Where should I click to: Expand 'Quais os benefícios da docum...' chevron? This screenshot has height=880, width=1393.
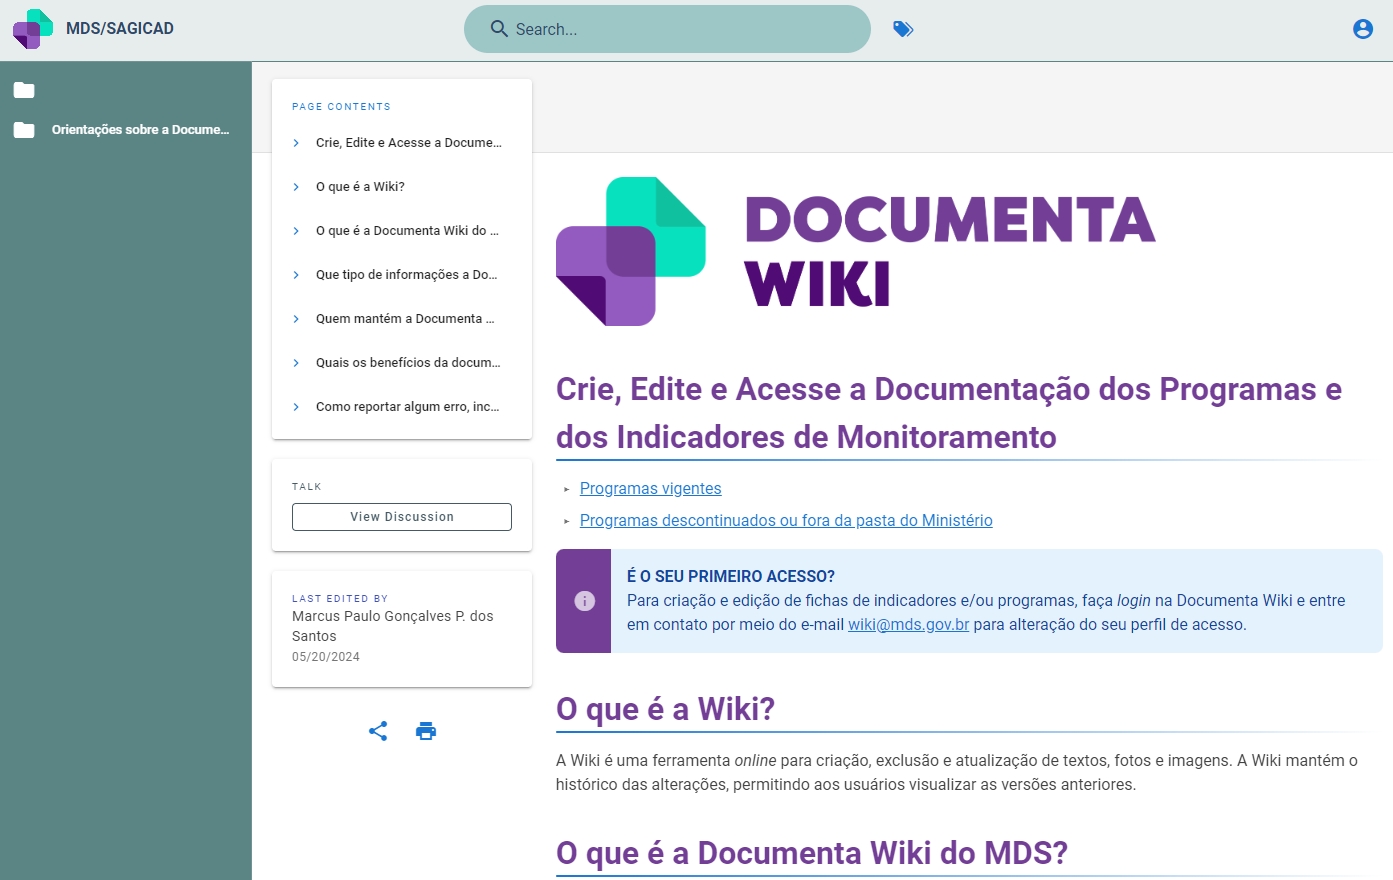coord(294,362)
